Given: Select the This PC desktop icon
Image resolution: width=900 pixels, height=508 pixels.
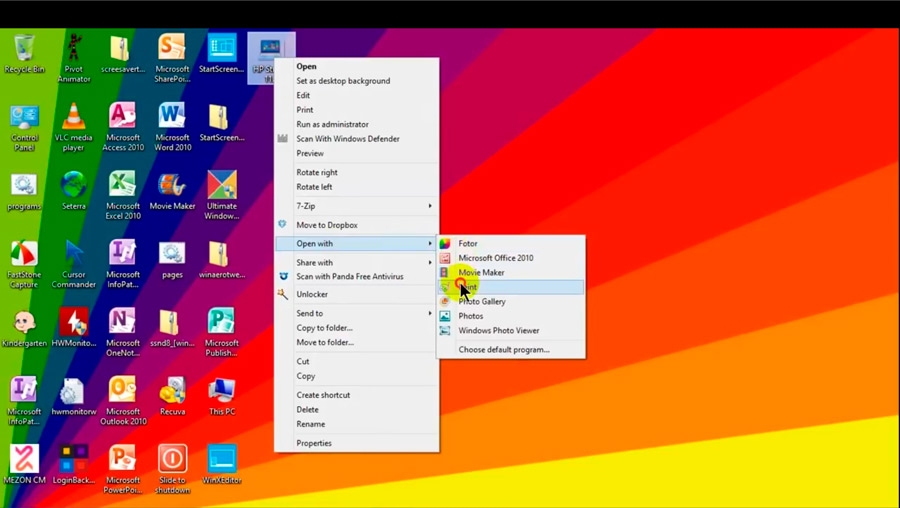Looking at the screenshot, I should tap(222, 397).
